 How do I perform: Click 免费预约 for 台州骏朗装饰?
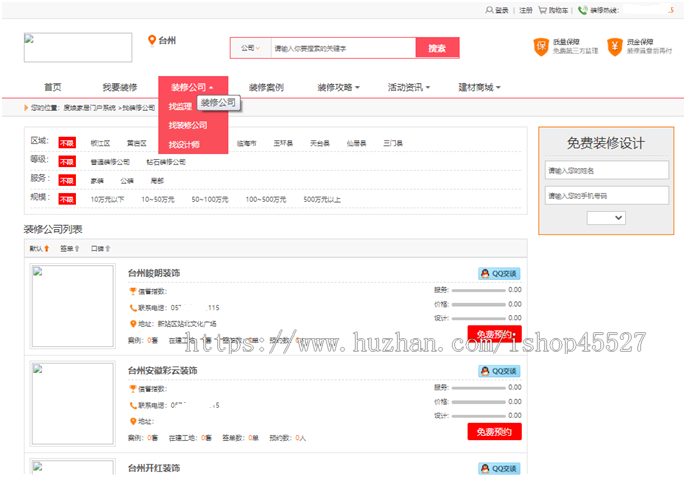(494, 334)
